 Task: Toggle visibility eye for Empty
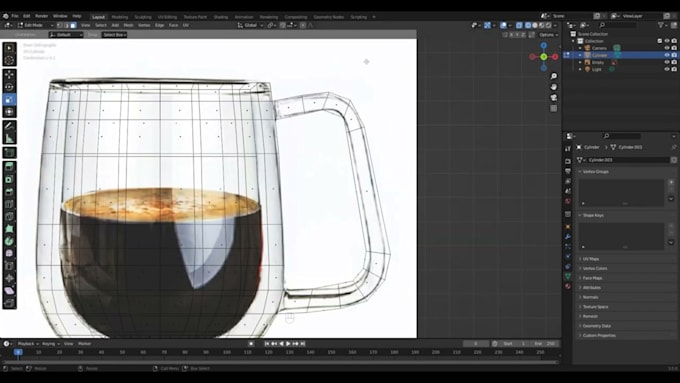[667, 62]
